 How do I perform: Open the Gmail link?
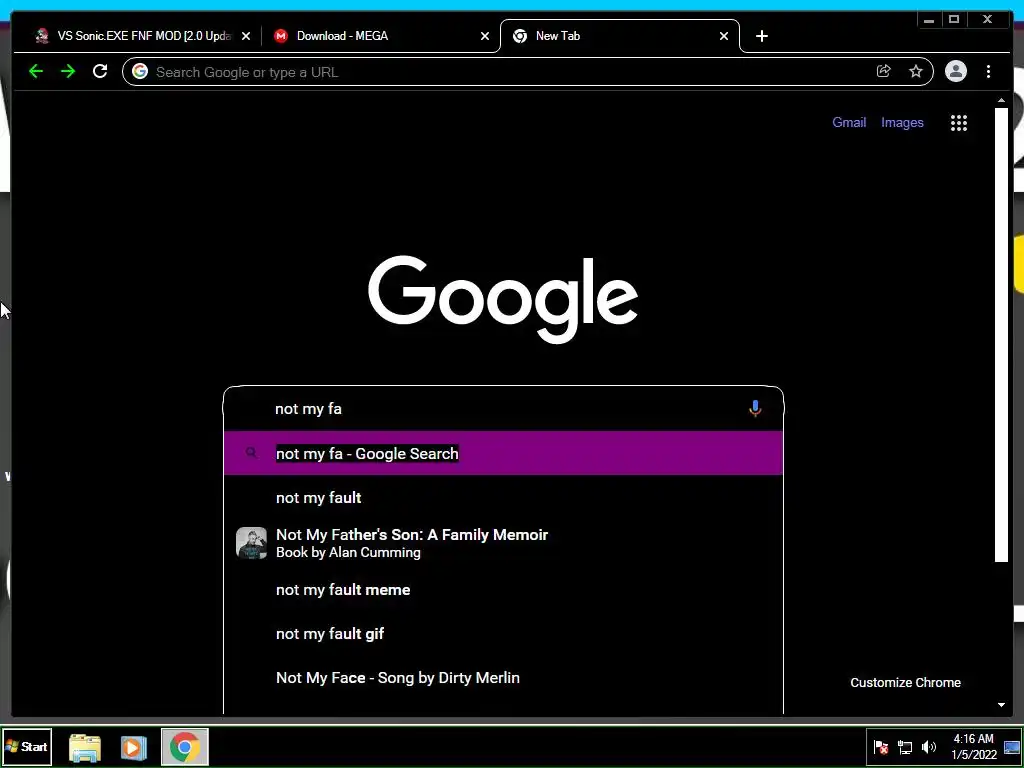pos(849,122)
